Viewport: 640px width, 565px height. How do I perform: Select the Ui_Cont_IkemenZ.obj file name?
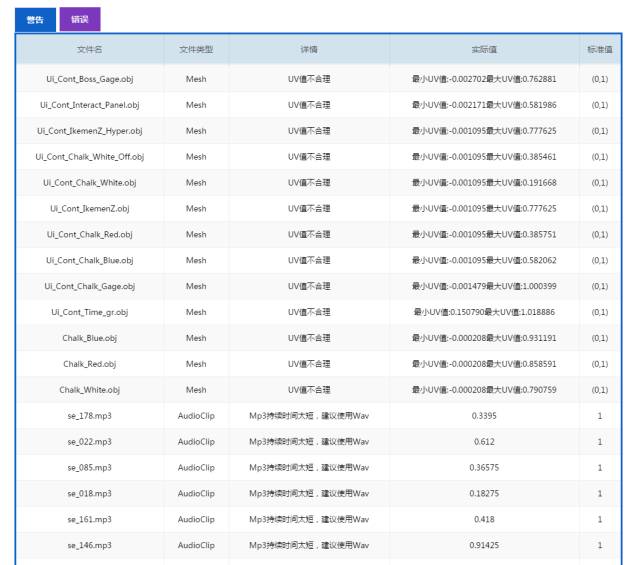90,209
